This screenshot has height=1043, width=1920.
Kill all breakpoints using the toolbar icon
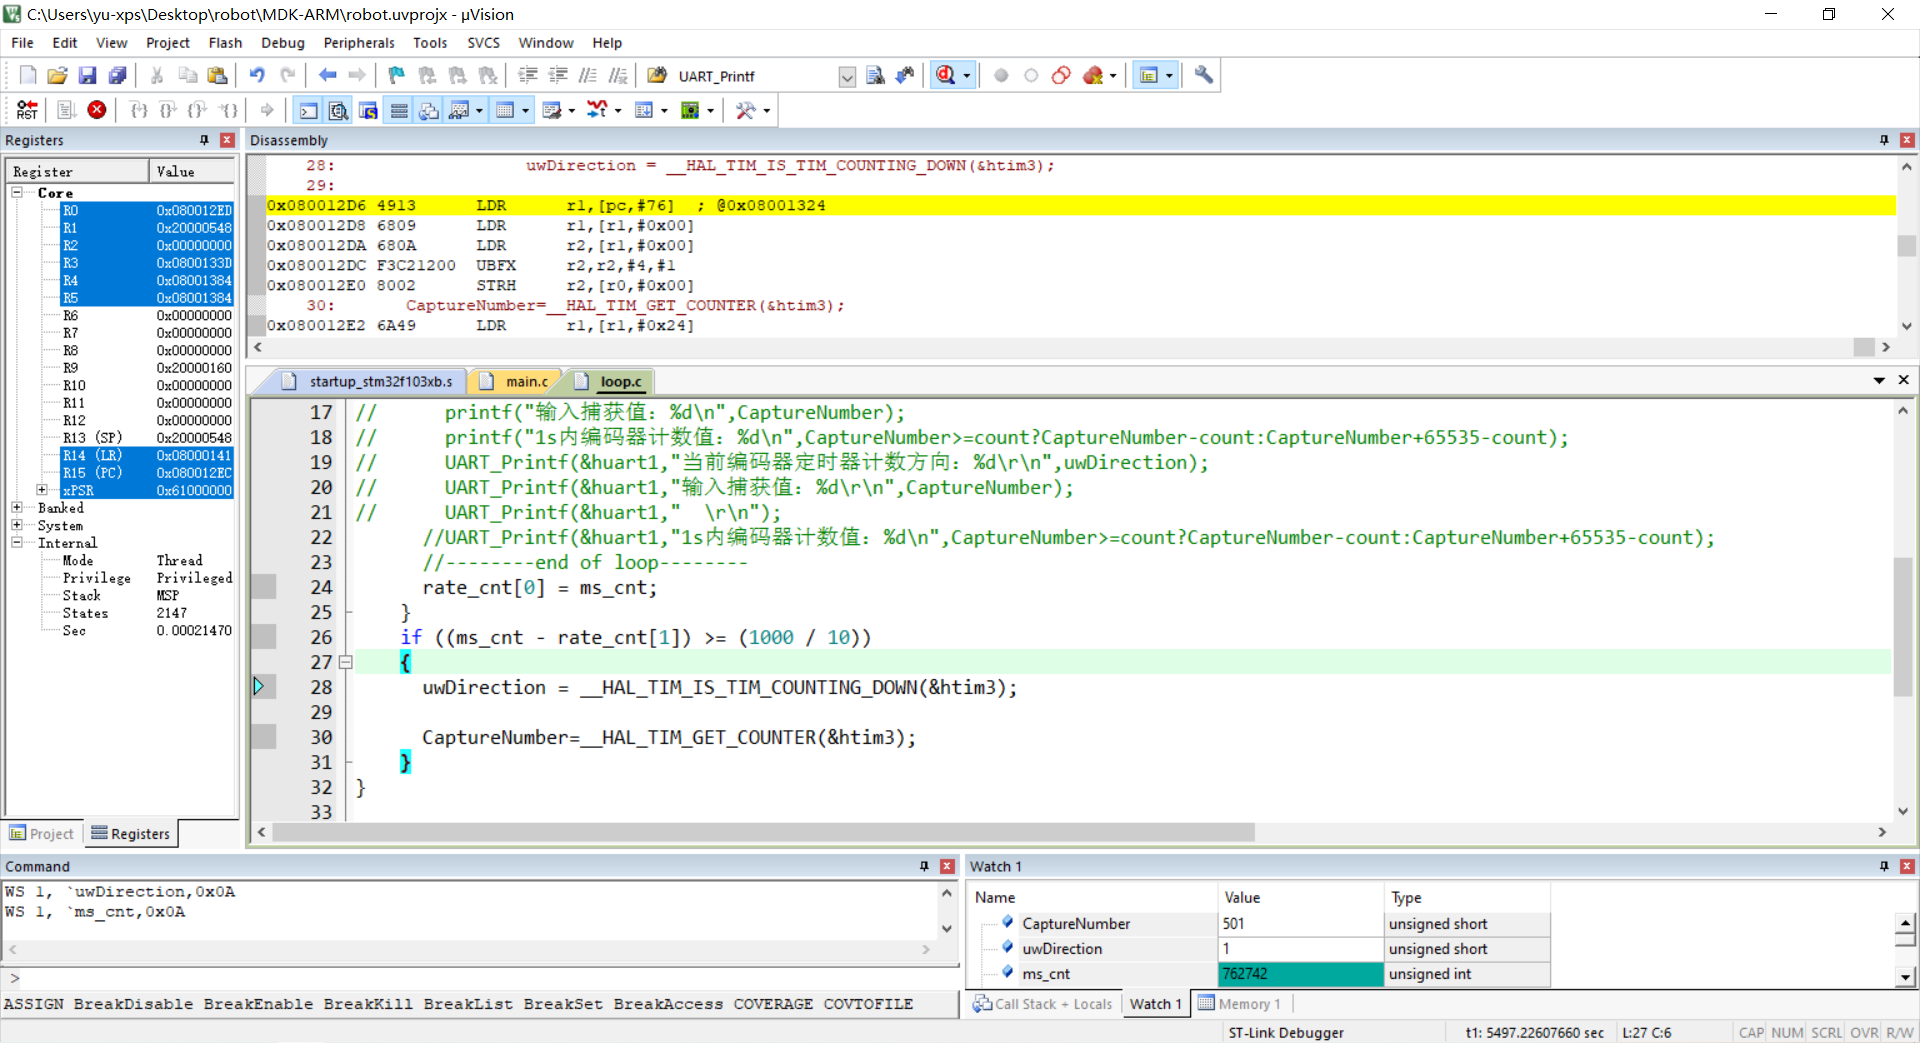click(x=1092, y=75)
